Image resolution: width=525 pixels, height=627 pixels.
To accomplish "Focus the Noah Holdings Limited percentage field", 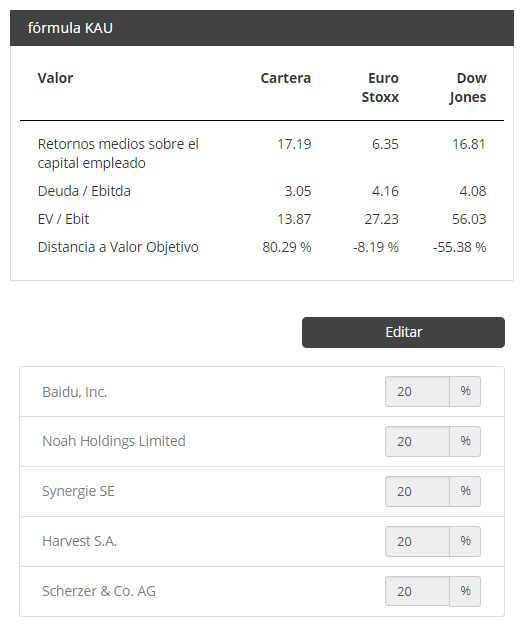I will (417, 441).
